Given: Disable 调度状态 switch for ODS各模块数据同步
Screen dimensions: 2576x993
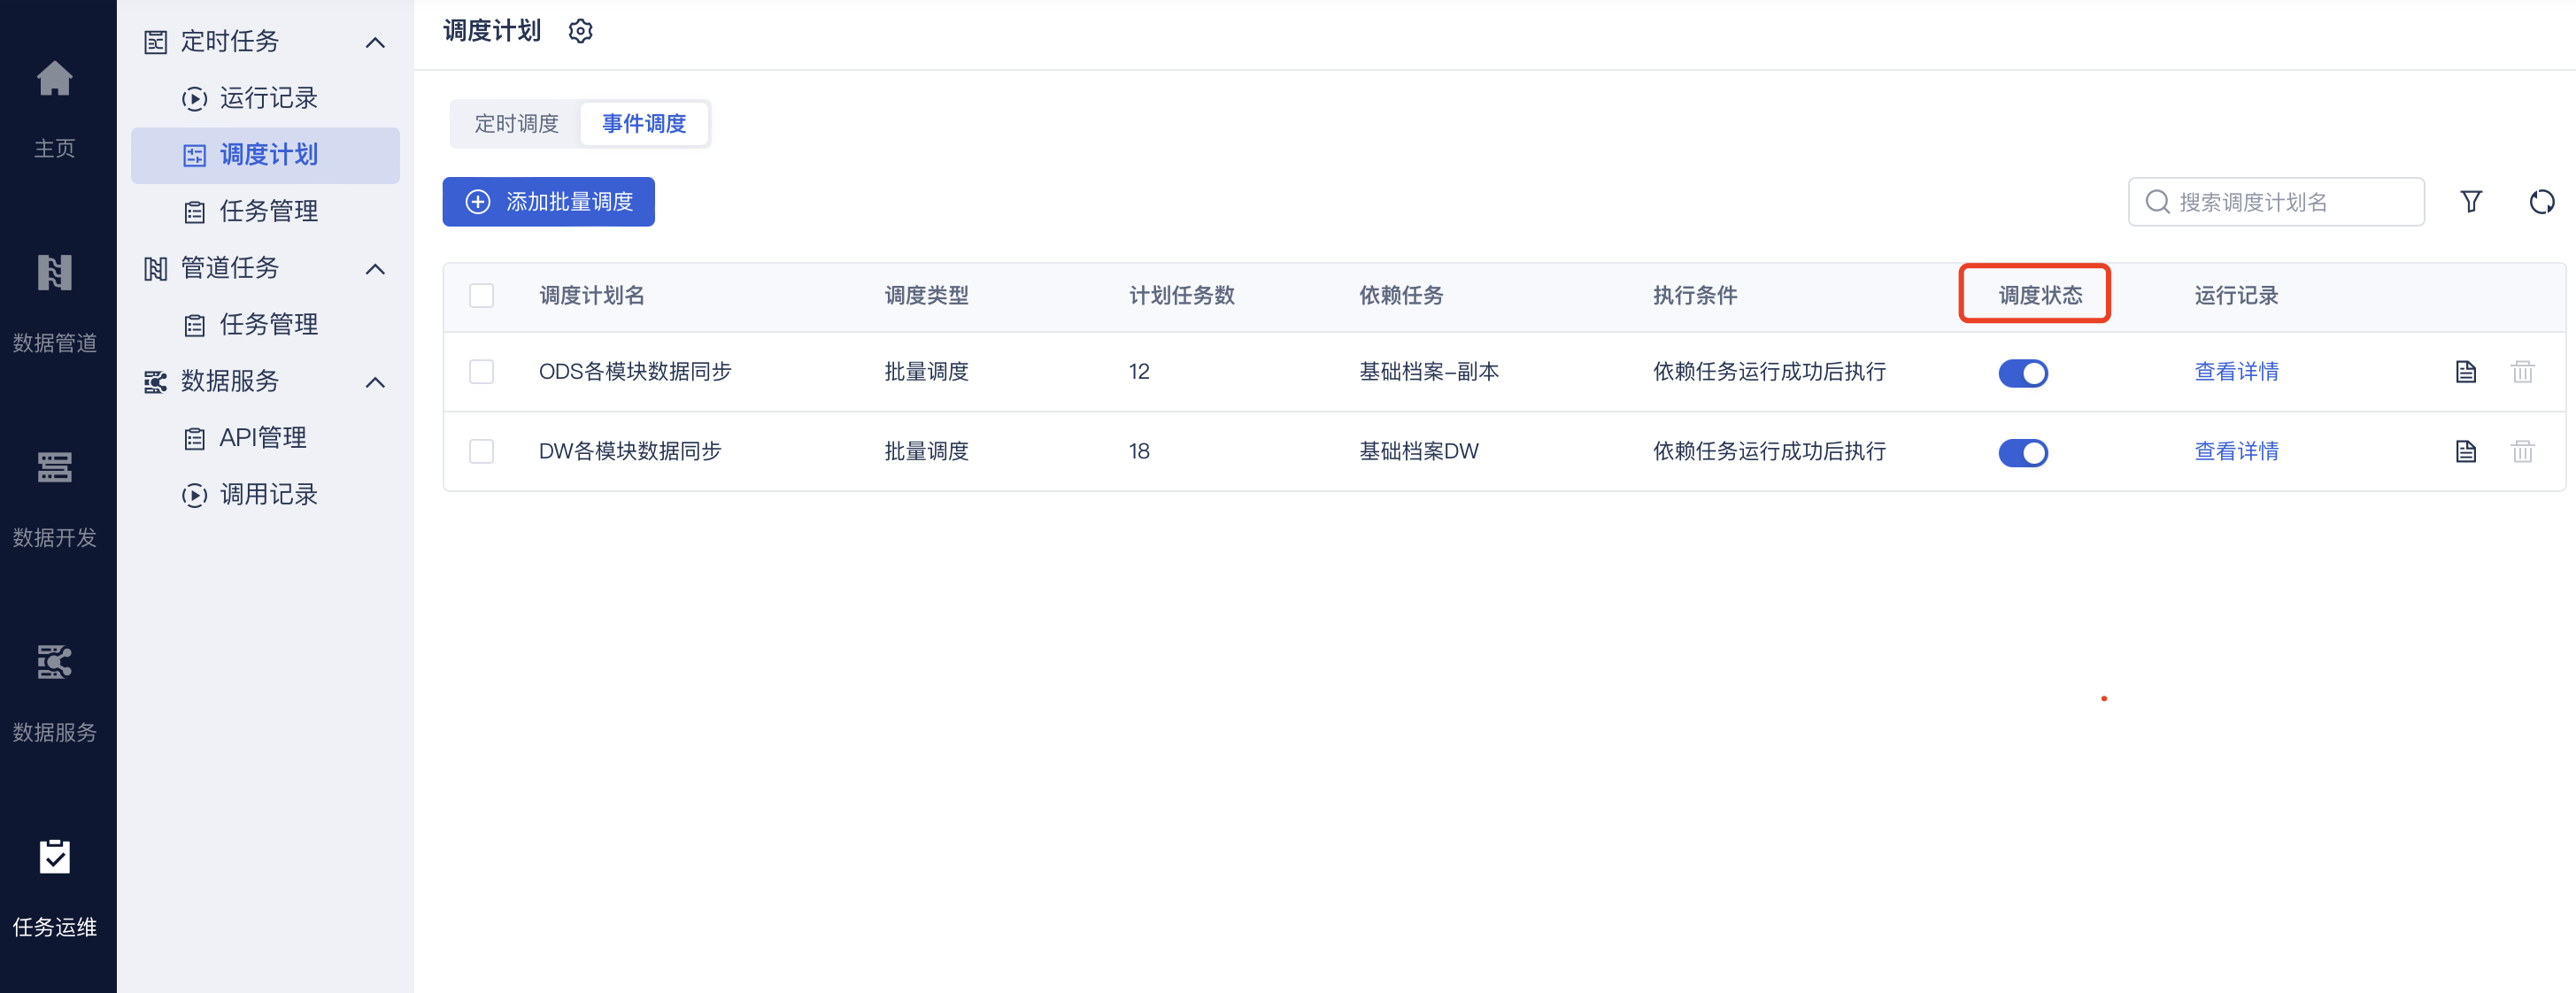Looking at the screenshot, I should click(2022, 373).
